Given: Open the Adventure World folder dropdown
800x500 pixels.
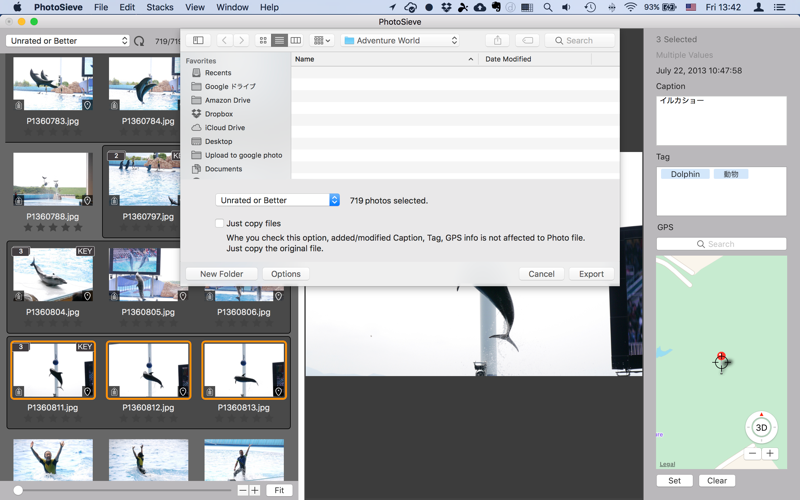Looking at the screenshot, I should pos(400,41).
